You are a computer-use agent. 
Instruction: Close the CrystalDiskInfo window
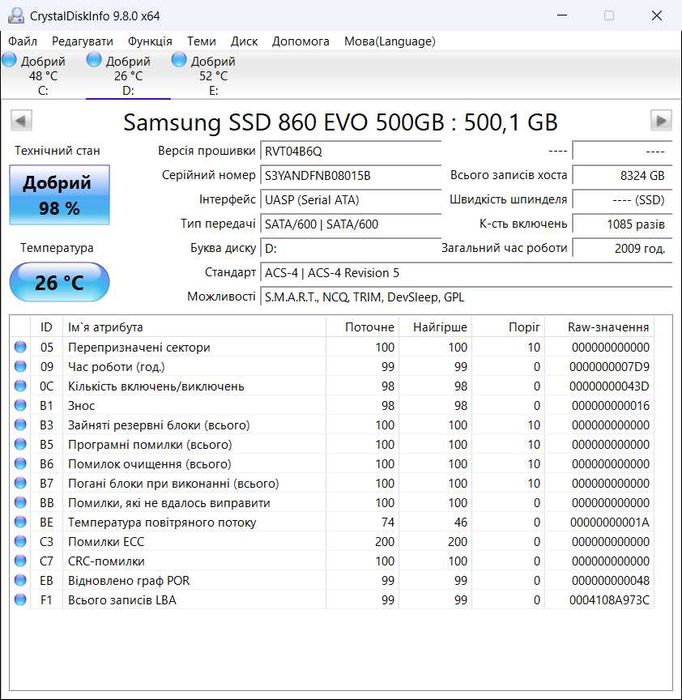coord(657,16)
